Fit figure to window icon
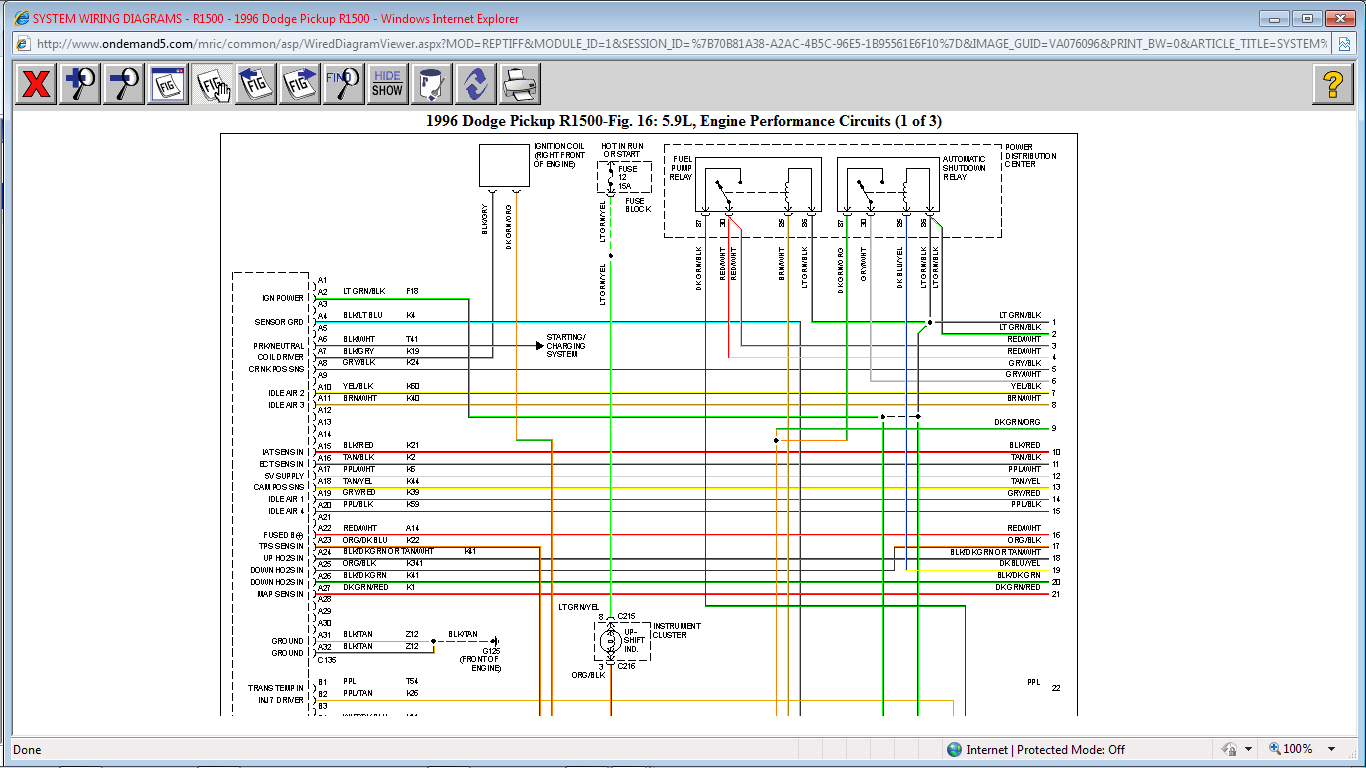Viewport: 1366px width, 768px height. click(x=168, y=84)
